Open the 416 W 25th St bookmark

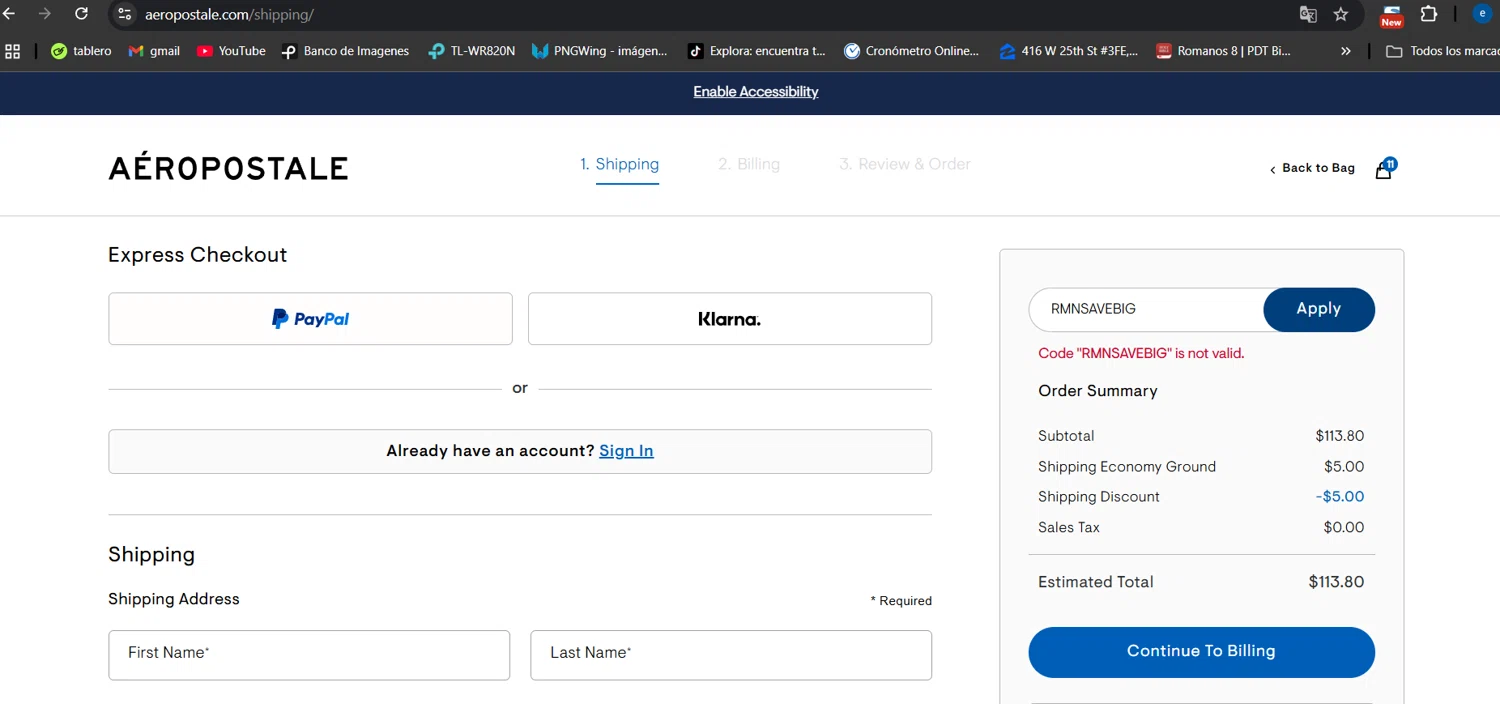coord(1069,51)
